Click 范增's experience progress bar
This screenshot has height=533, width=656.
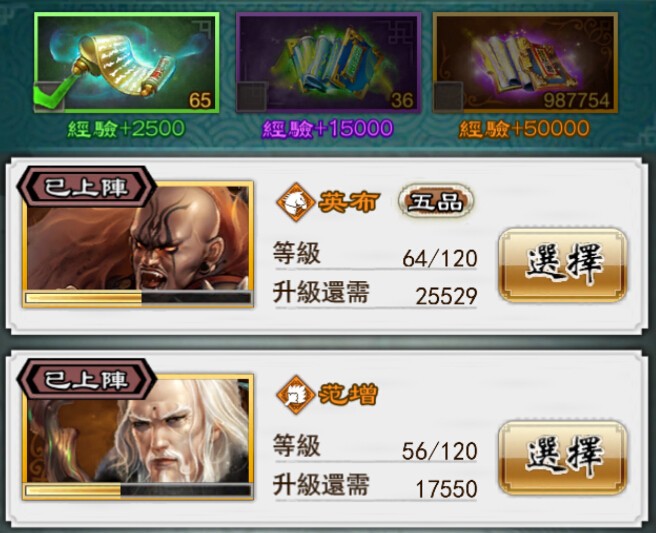138,490
